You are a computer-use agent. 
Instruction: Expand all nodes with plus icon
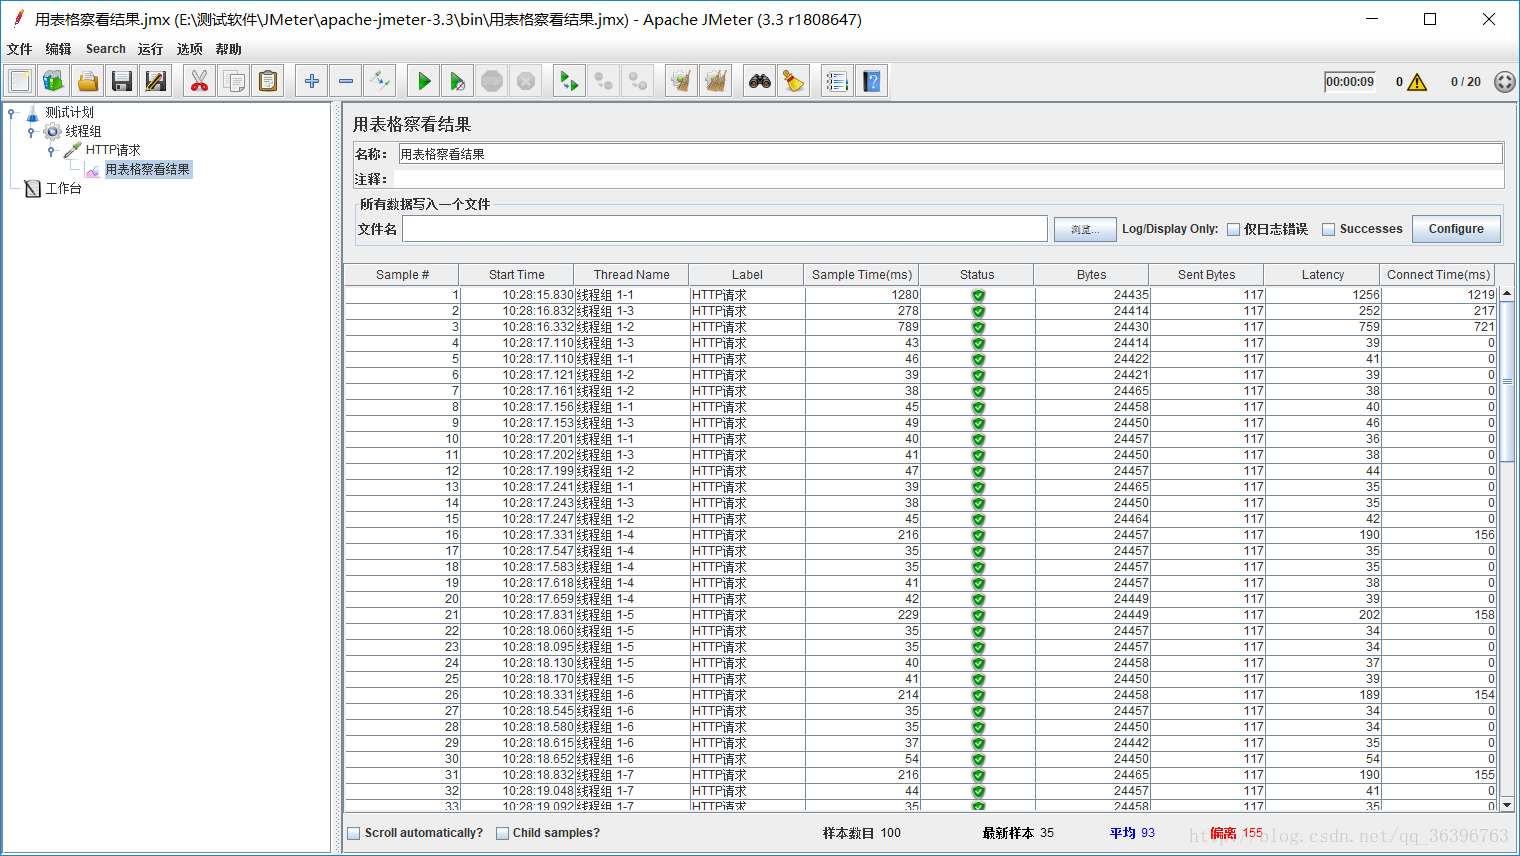(312, 81)
